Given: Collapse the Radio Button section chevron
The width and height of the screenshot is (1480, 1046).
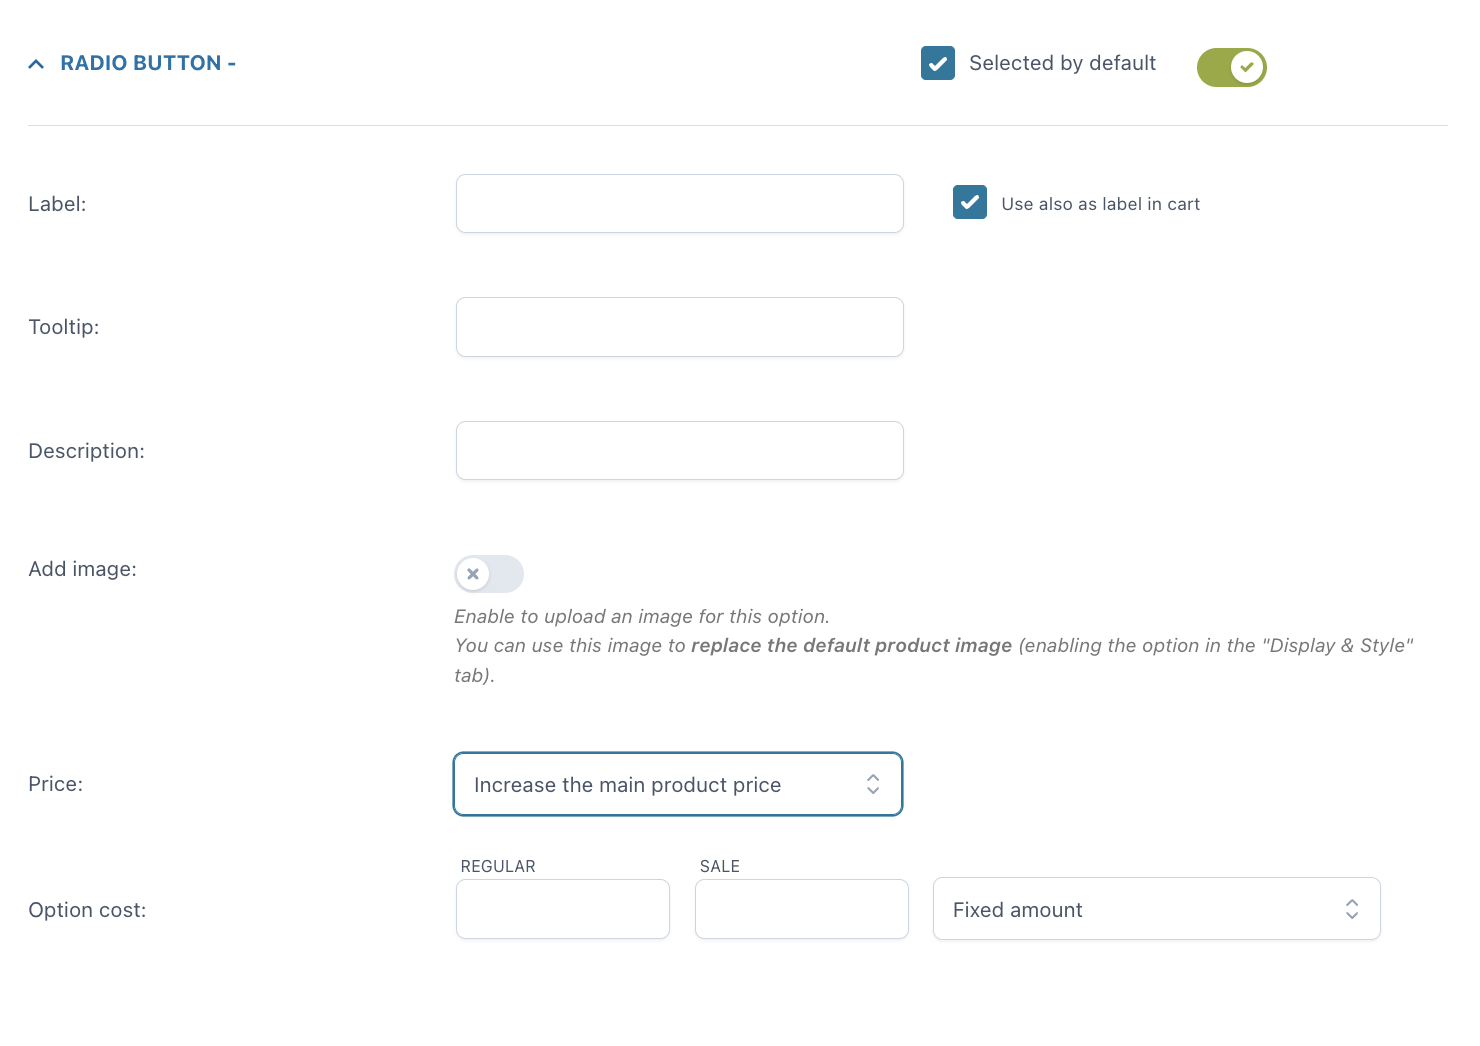Looking at the screenshot, I should click(x=36, y=64).
